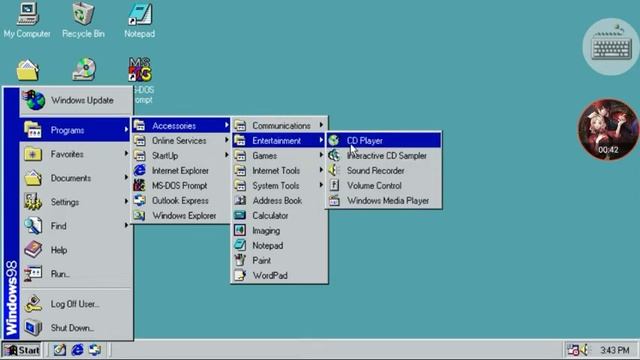The height and width of the screenshot is (360, 640).
Task: Expand the Internet Tools submenu arrow
Action: click(321, 170)
